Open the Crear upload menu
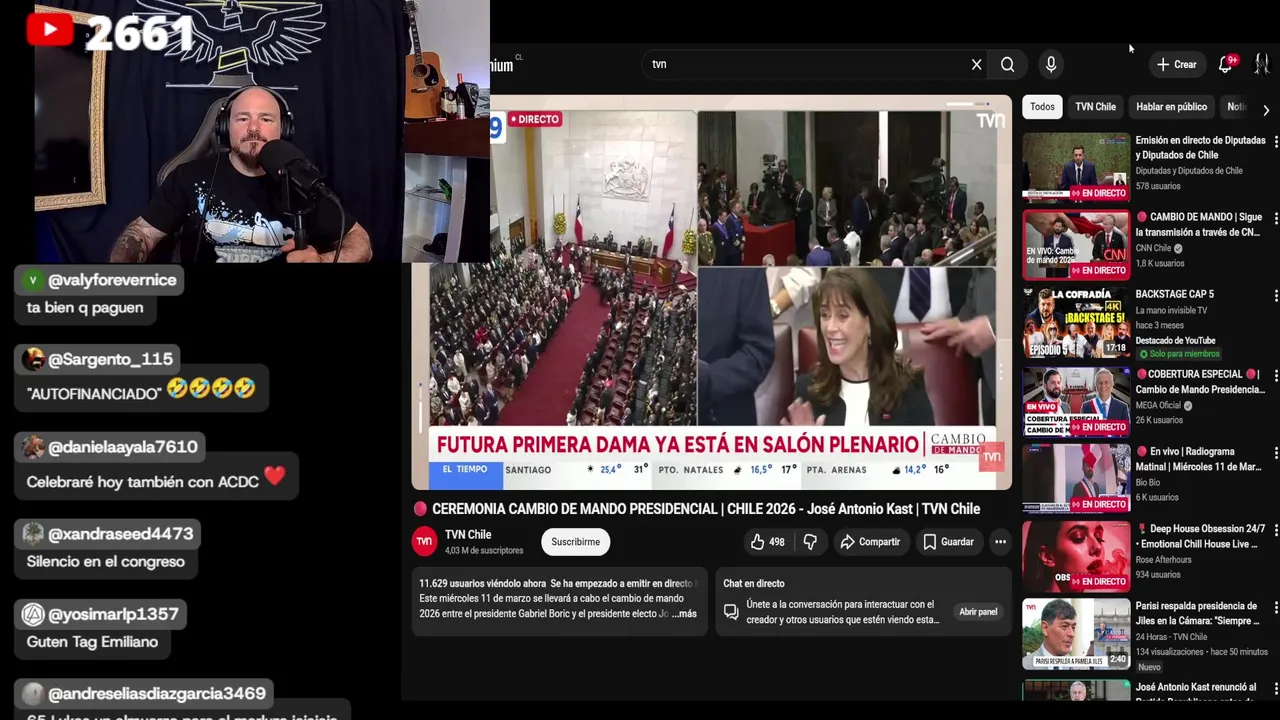 pyautogui.click(x=1177, y=64)
